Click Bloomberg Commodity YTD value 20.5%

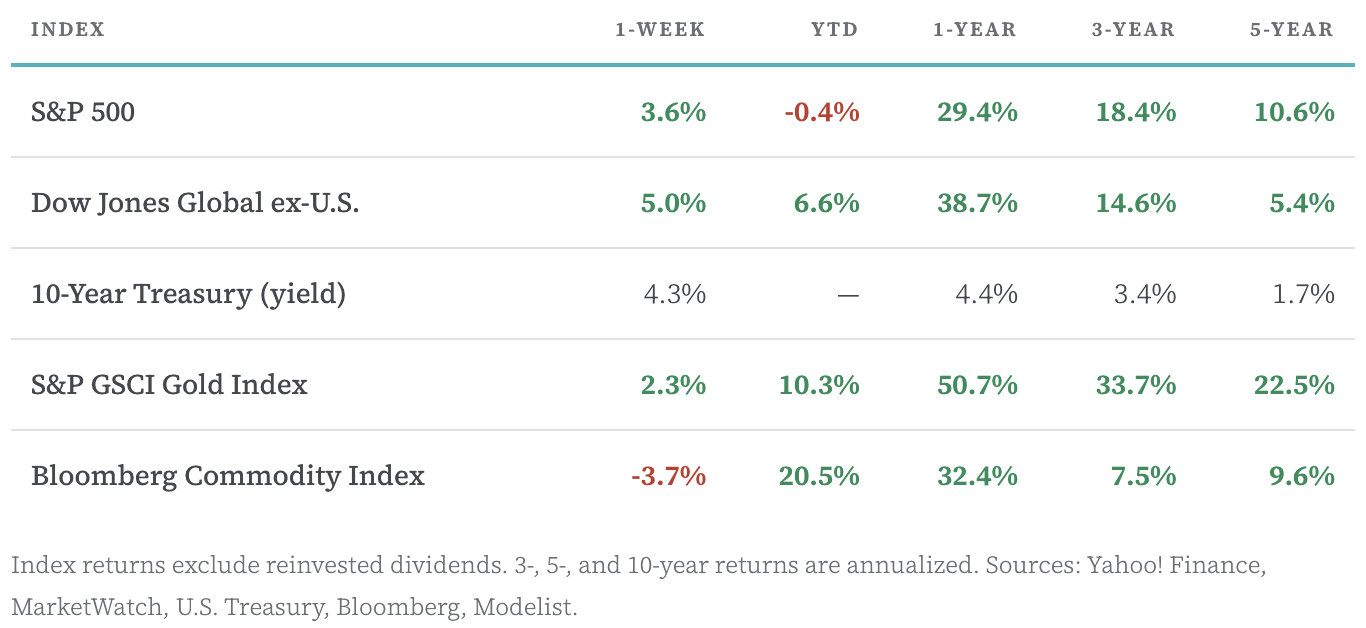819,476
